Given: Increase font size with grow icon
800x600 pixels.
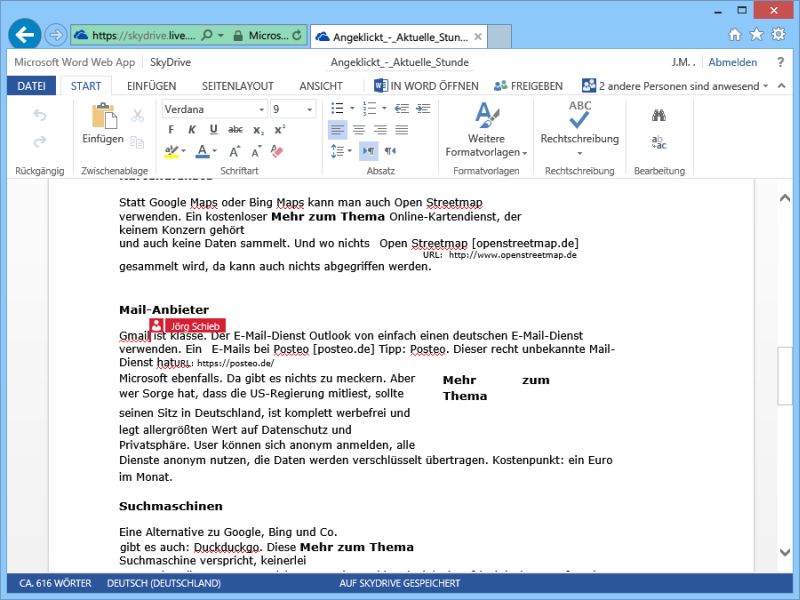Looking at the screenshot, I should 235,152.
